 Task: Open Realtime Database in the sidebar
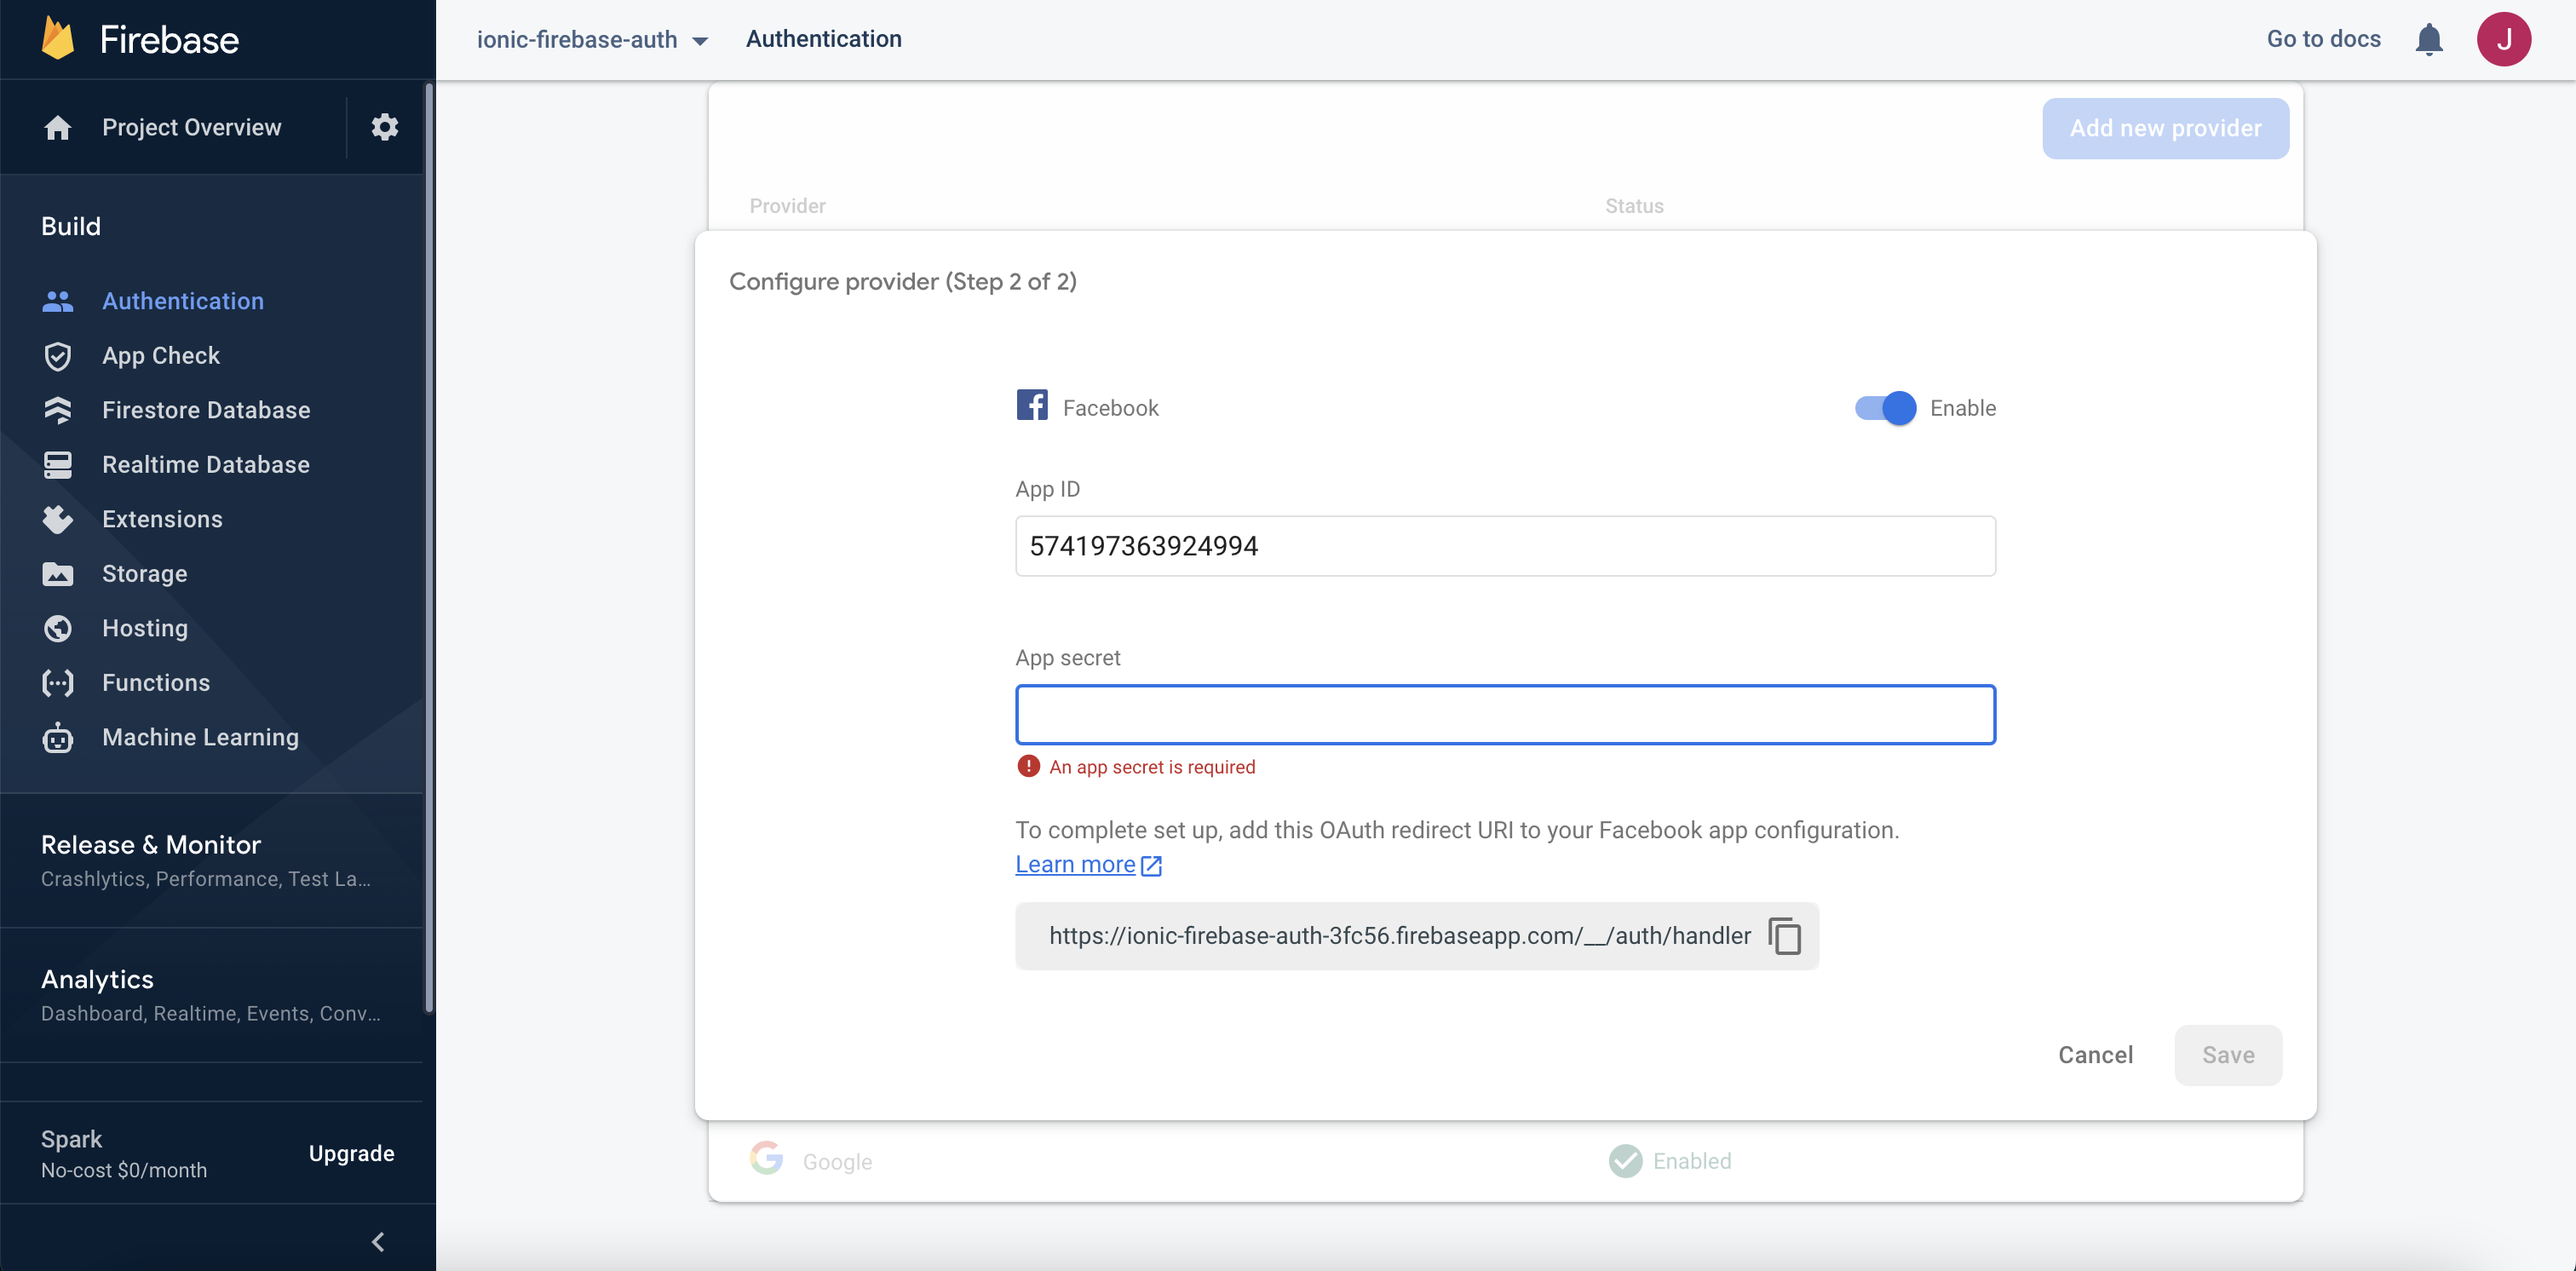tap(206, 465)
